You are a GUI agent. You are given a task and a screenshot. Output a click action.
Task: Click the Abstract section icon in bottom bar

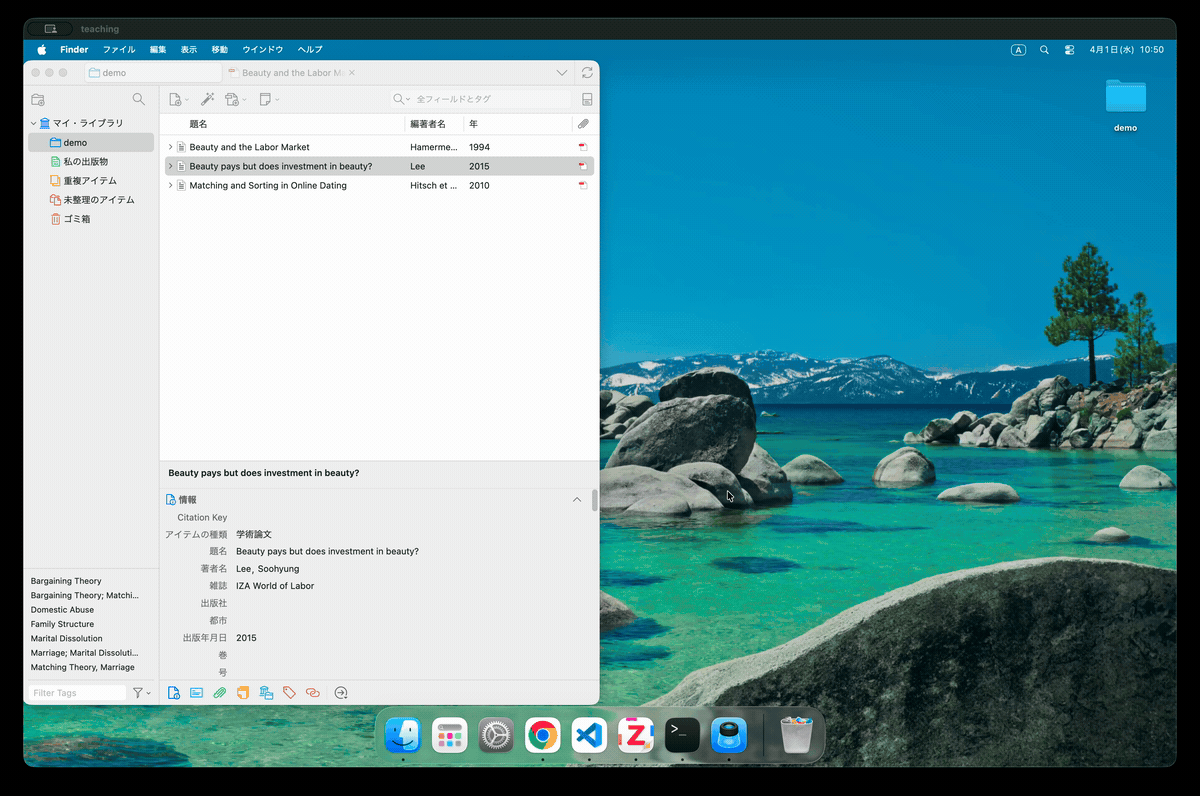tap(196, 692)
